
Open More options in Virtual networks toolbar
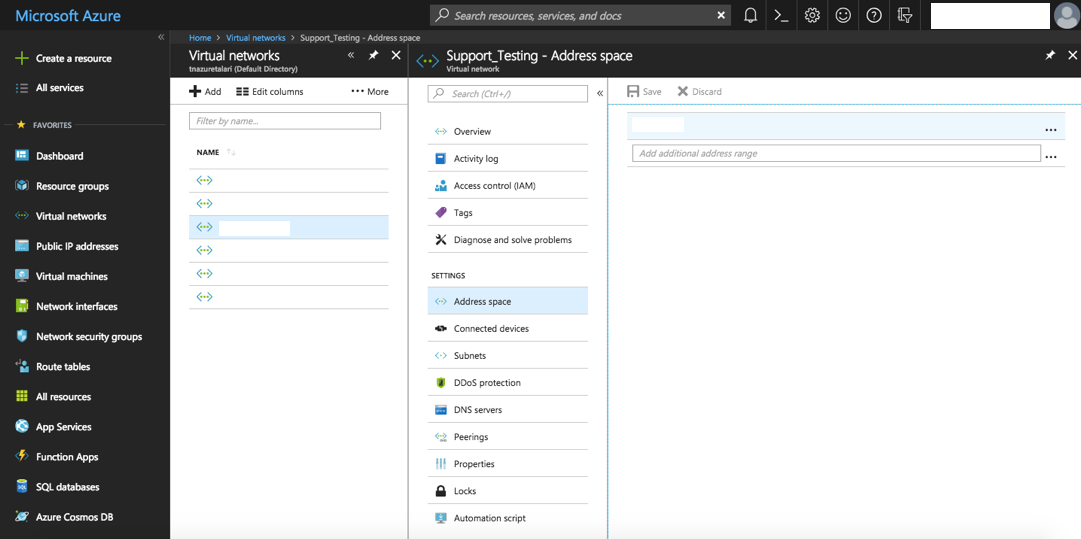click(370, 91)
